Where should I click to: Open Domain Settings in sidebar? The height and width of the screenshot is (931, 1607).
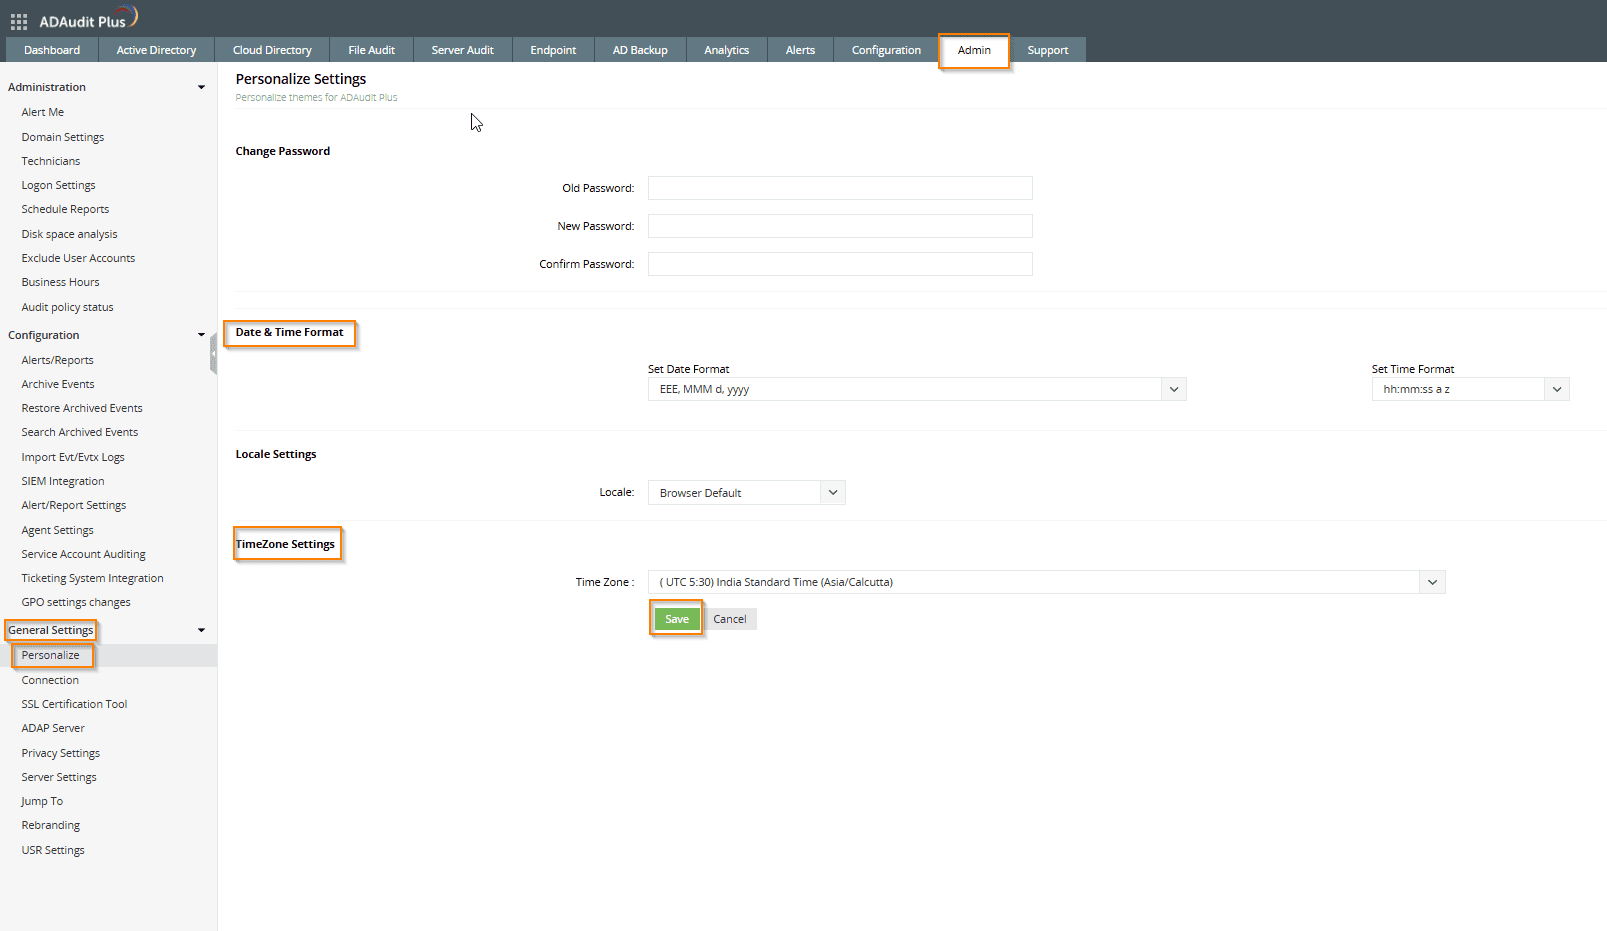(63, 138)
